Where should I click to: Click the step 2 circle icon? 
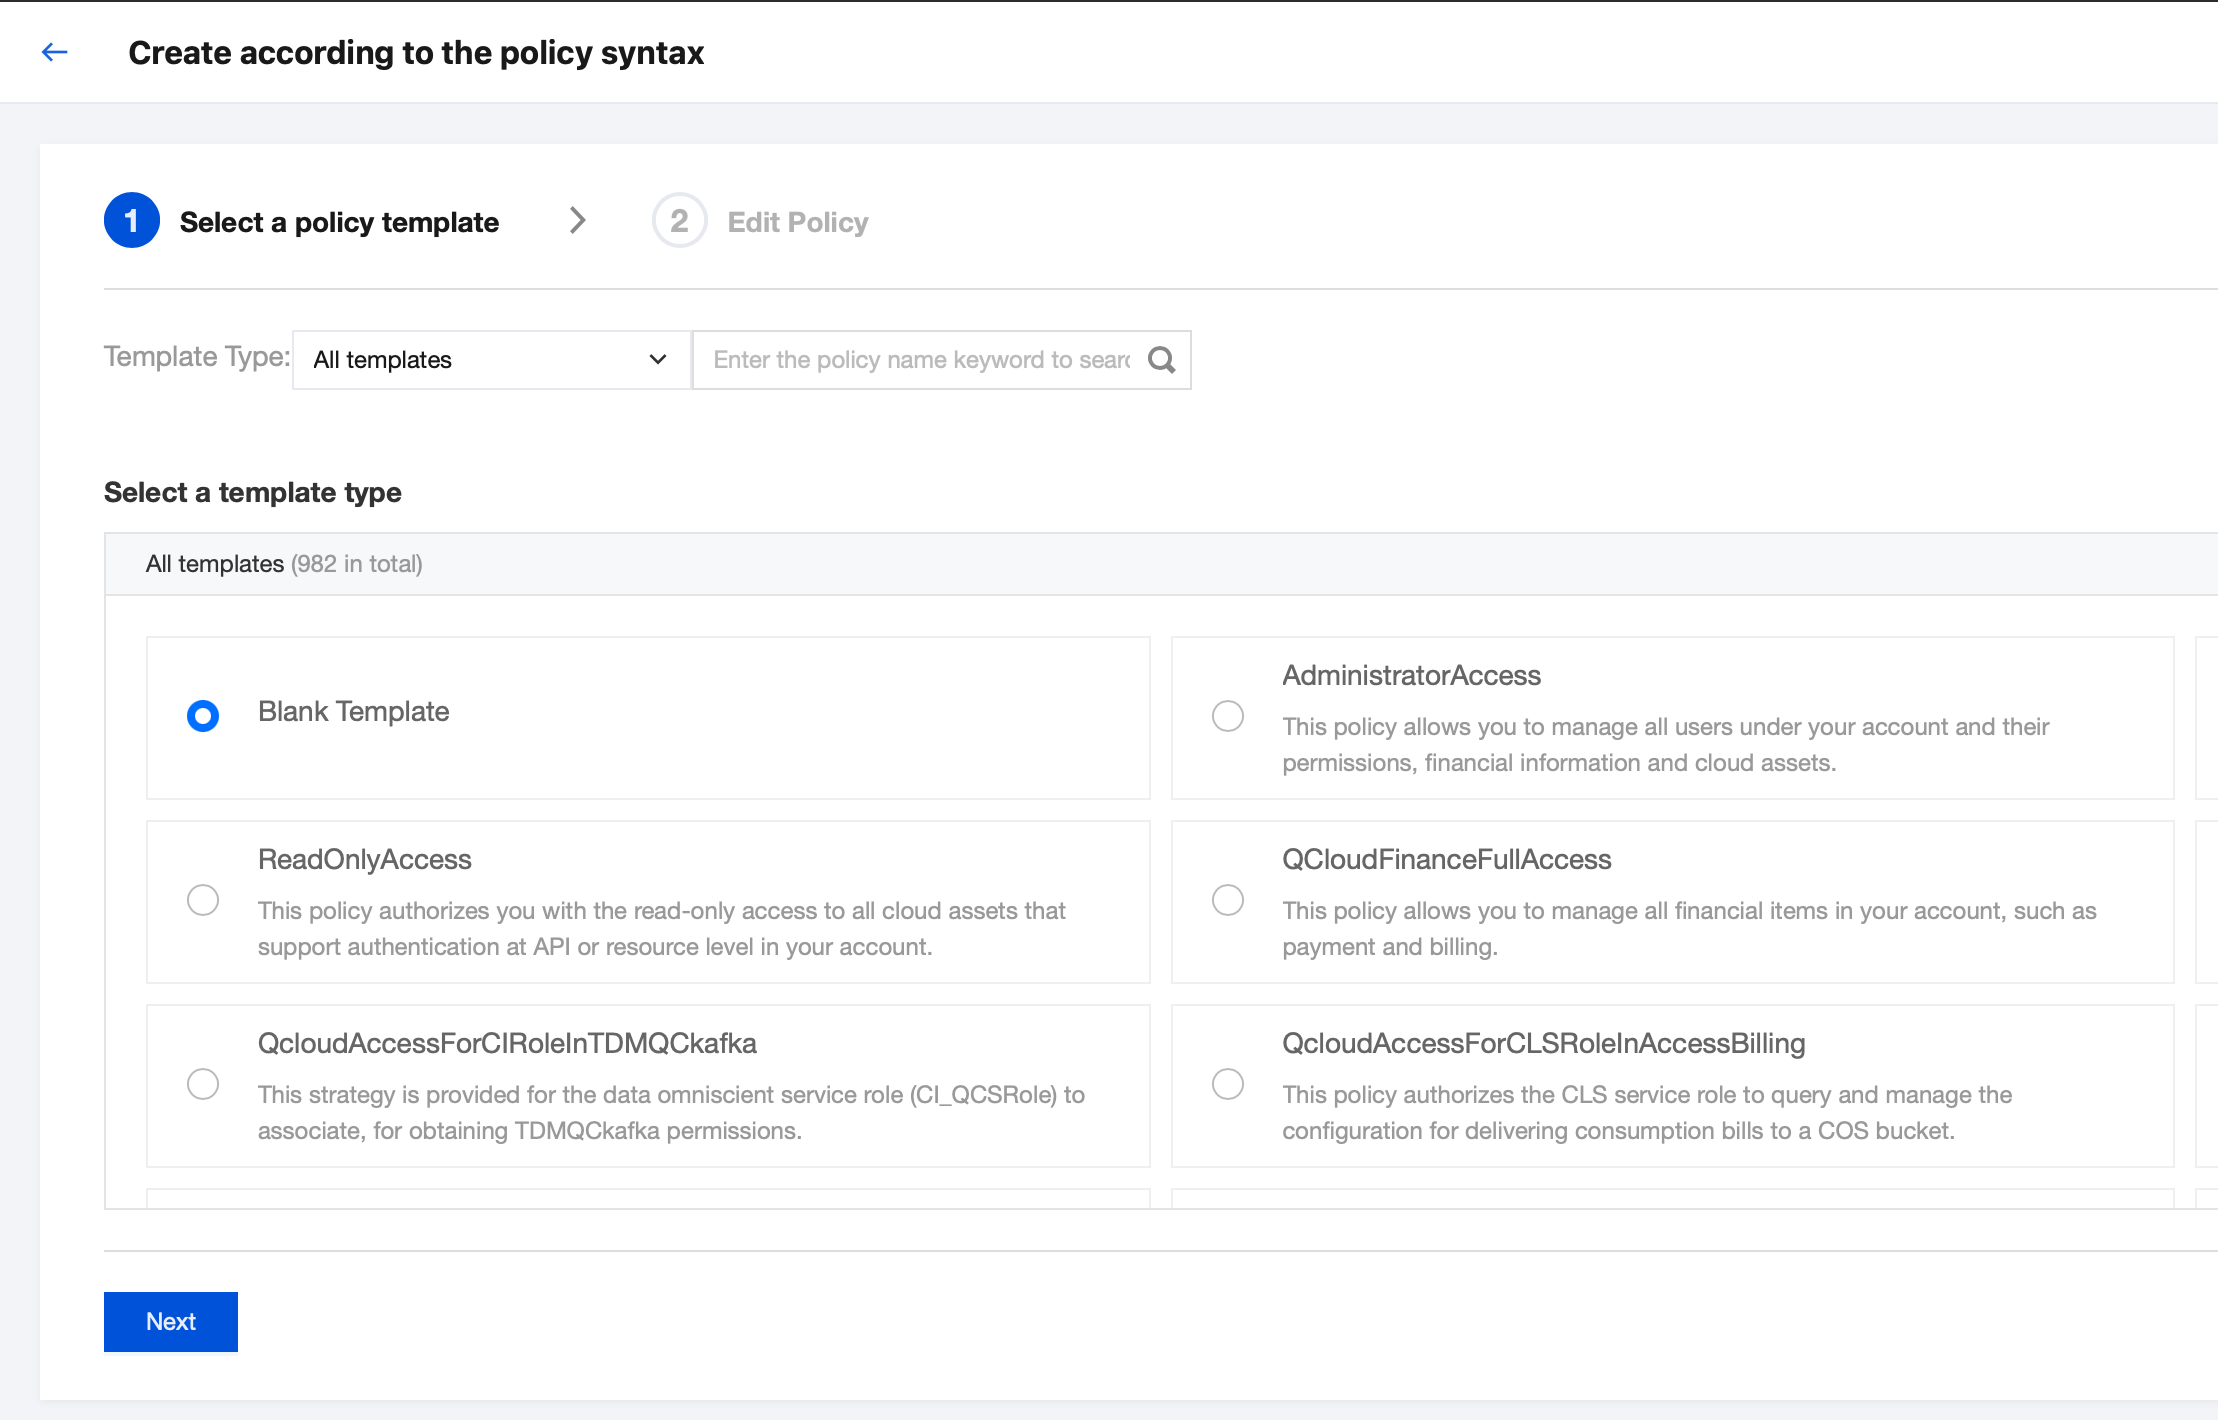click(679, 221)
